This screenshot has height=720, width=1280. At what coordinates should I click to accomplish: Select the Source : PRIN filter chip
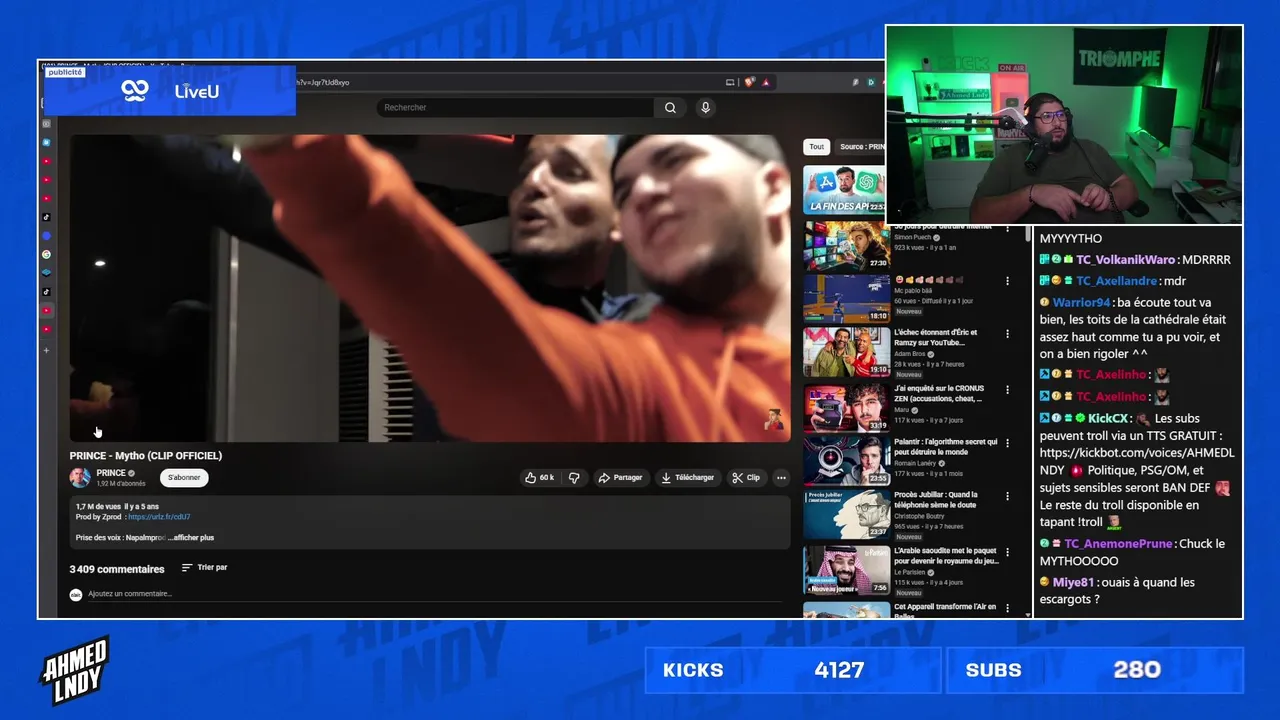(x=860, y=147)
